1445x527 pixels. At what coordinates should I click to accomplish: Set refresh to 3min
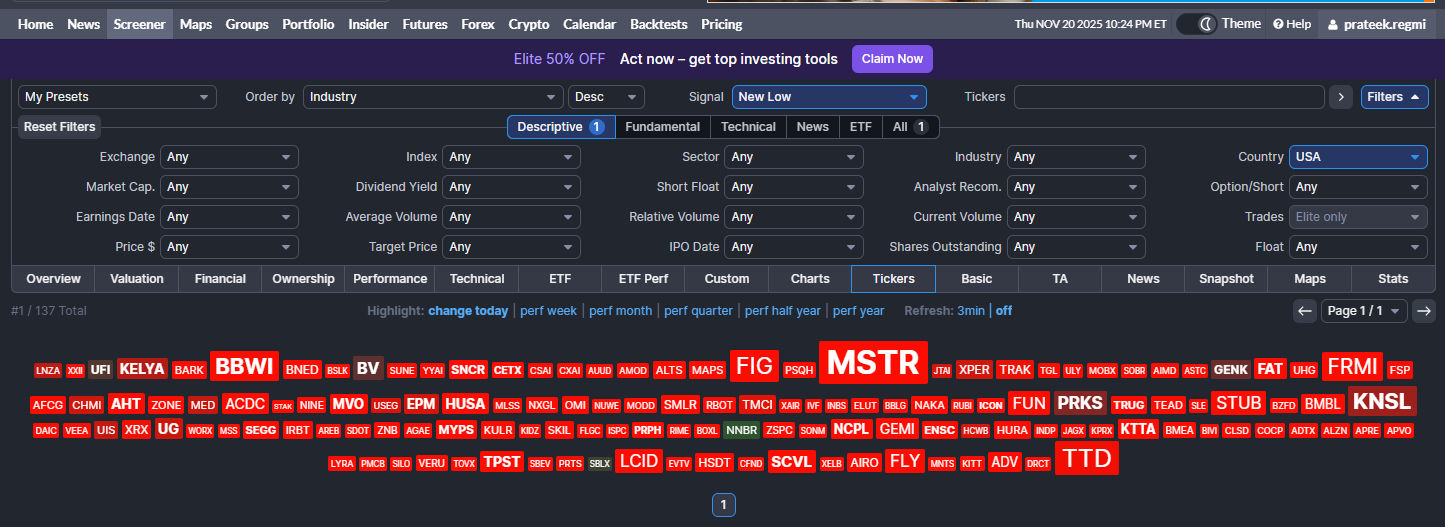pos(971,311)
